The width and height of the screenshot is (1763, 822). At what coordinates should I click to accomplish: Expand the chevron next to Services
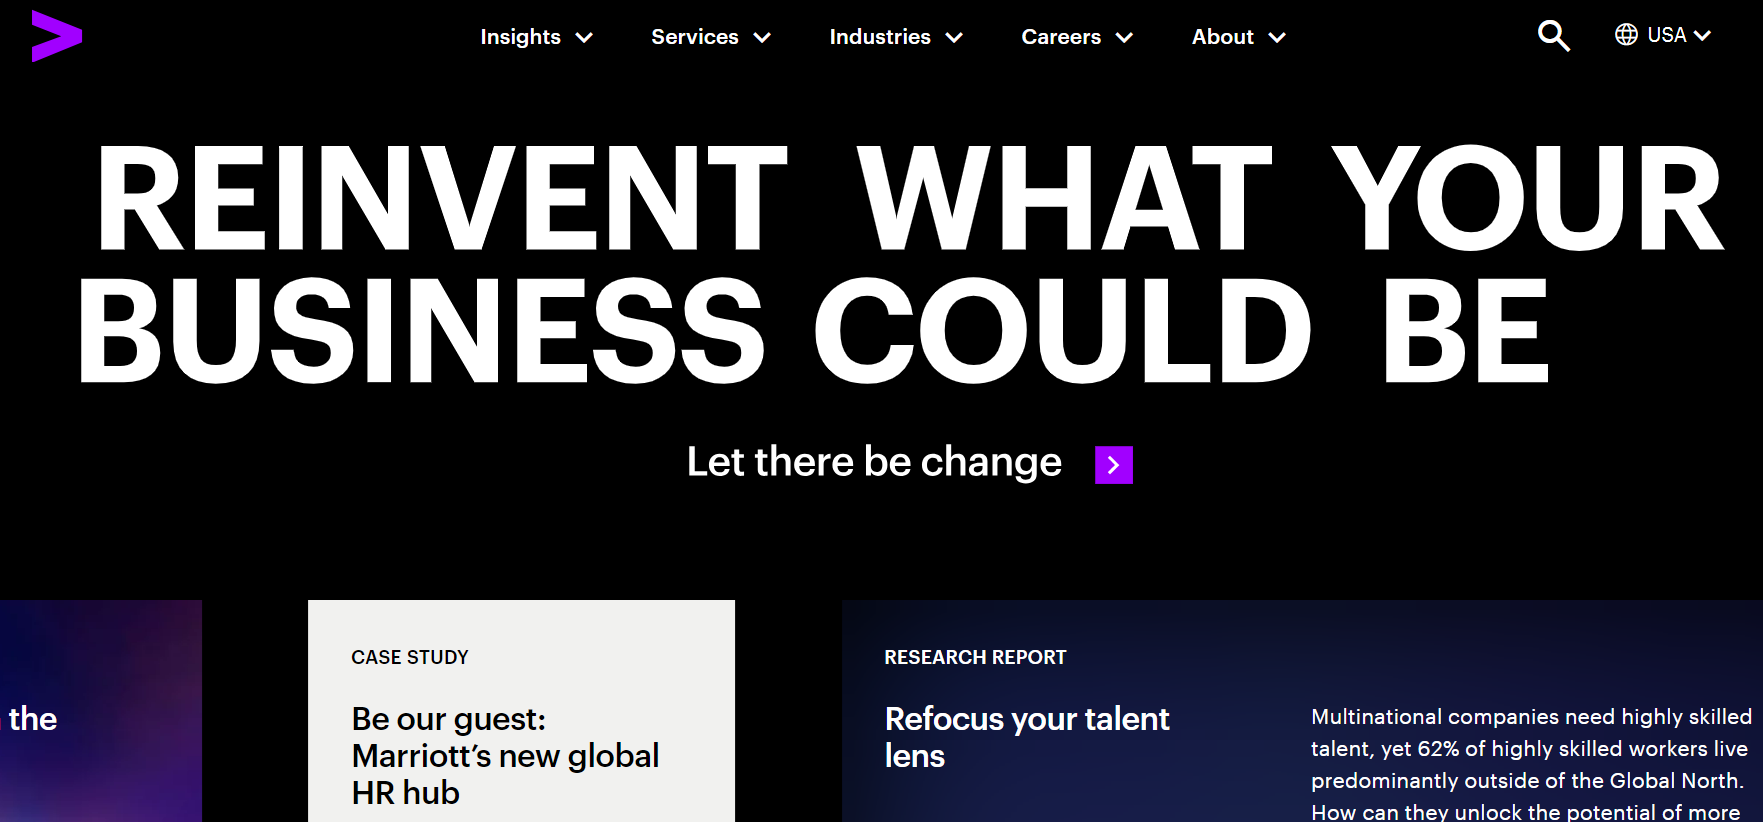762,38
